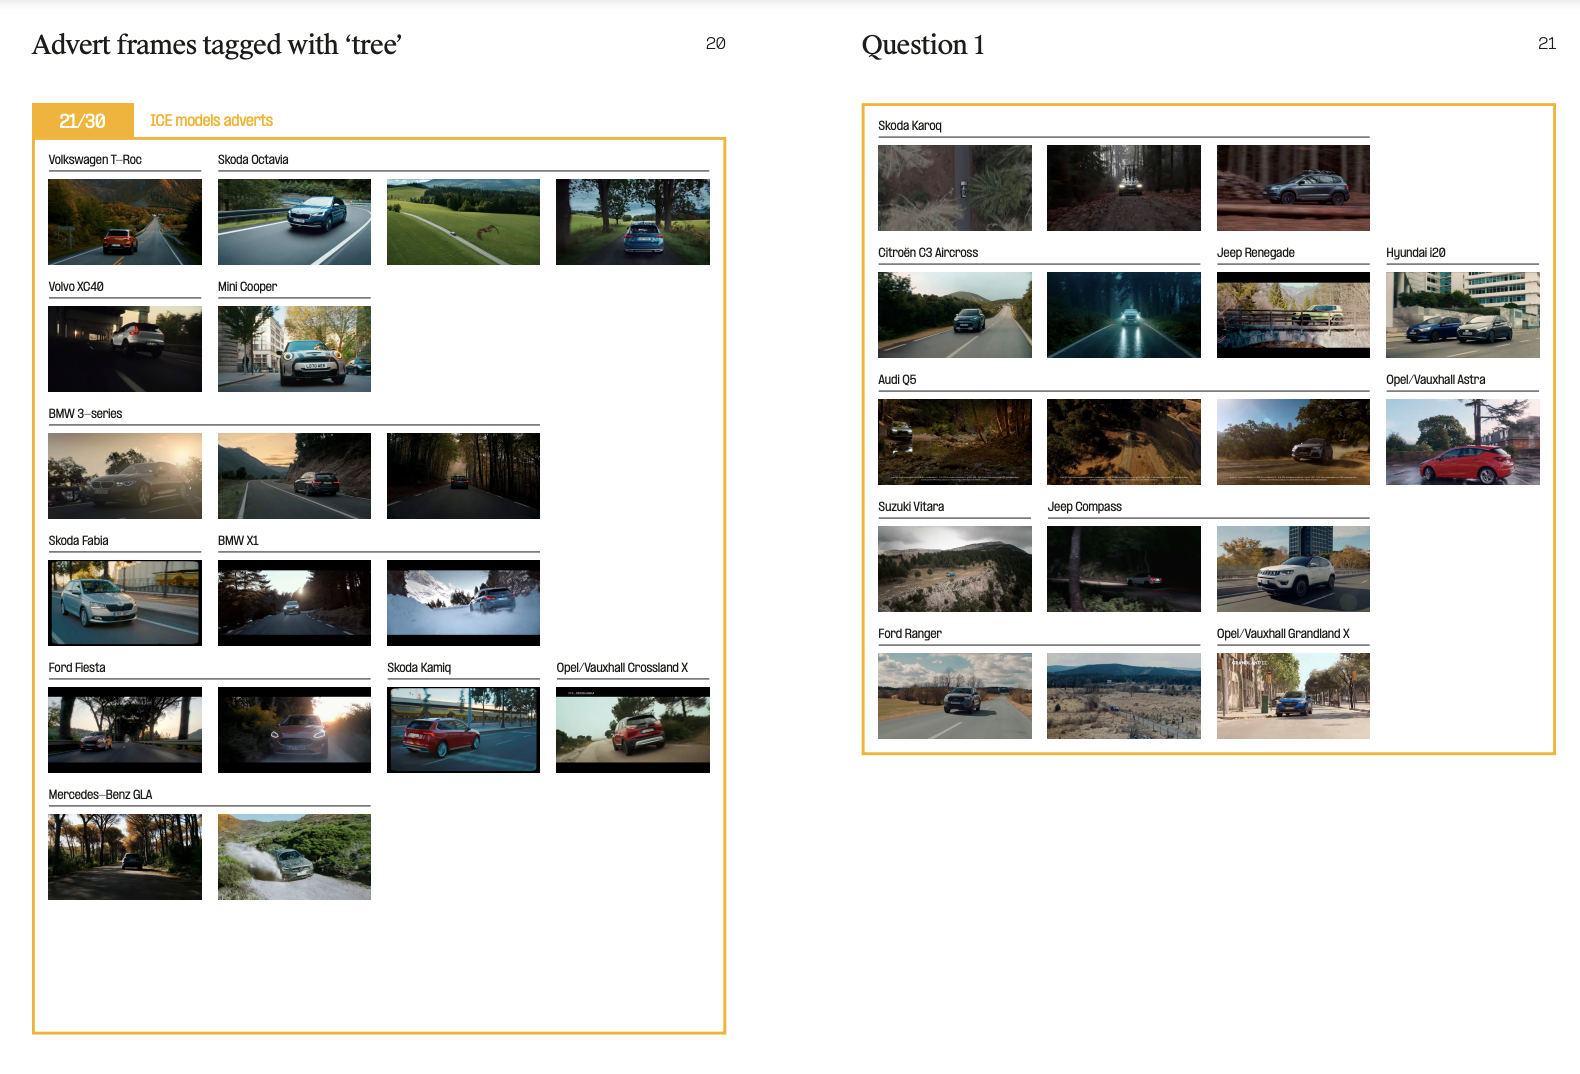Viewport: 1580px width, 1074px height.
Task: Click the 'Question 1' heading
Action: pos(923,45)
